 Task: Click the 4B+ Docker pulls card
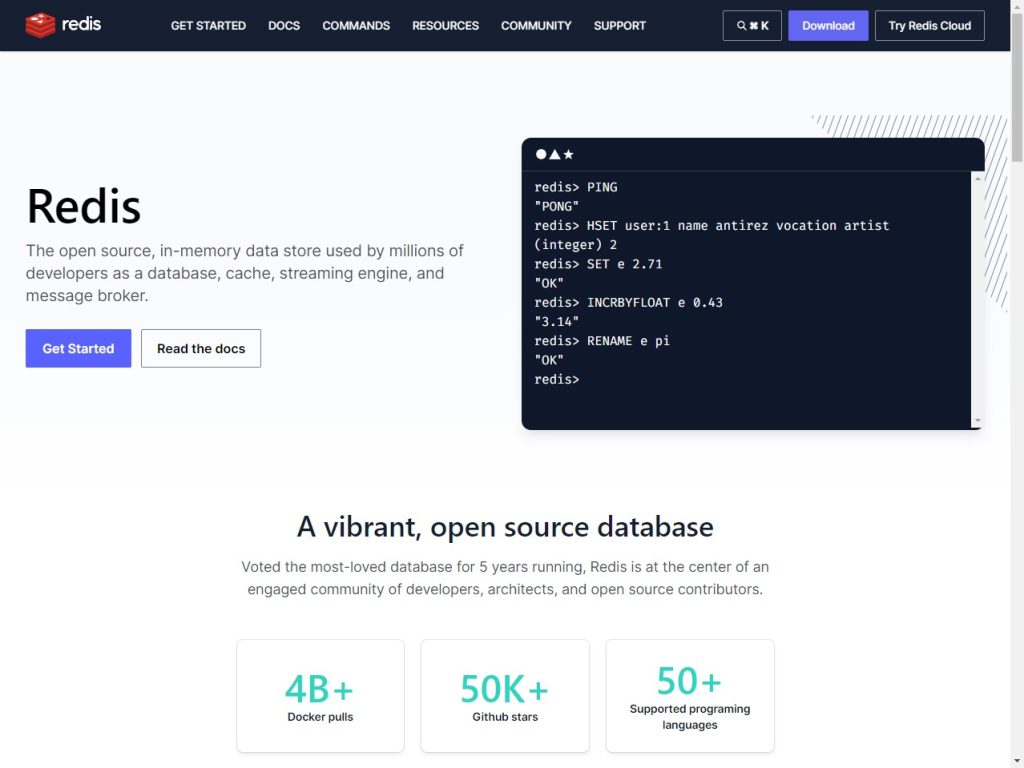(321, 696)
